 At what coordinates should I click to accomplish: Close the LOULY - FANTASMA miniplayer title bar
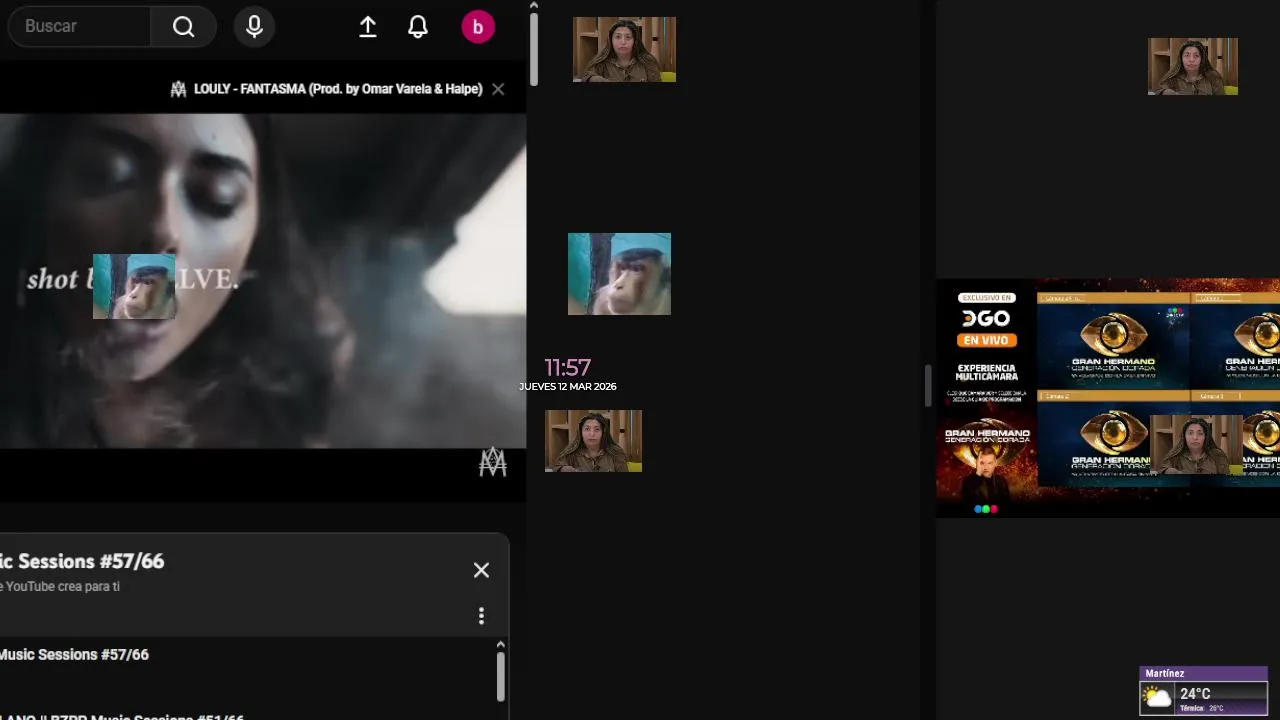click(498, 89)
